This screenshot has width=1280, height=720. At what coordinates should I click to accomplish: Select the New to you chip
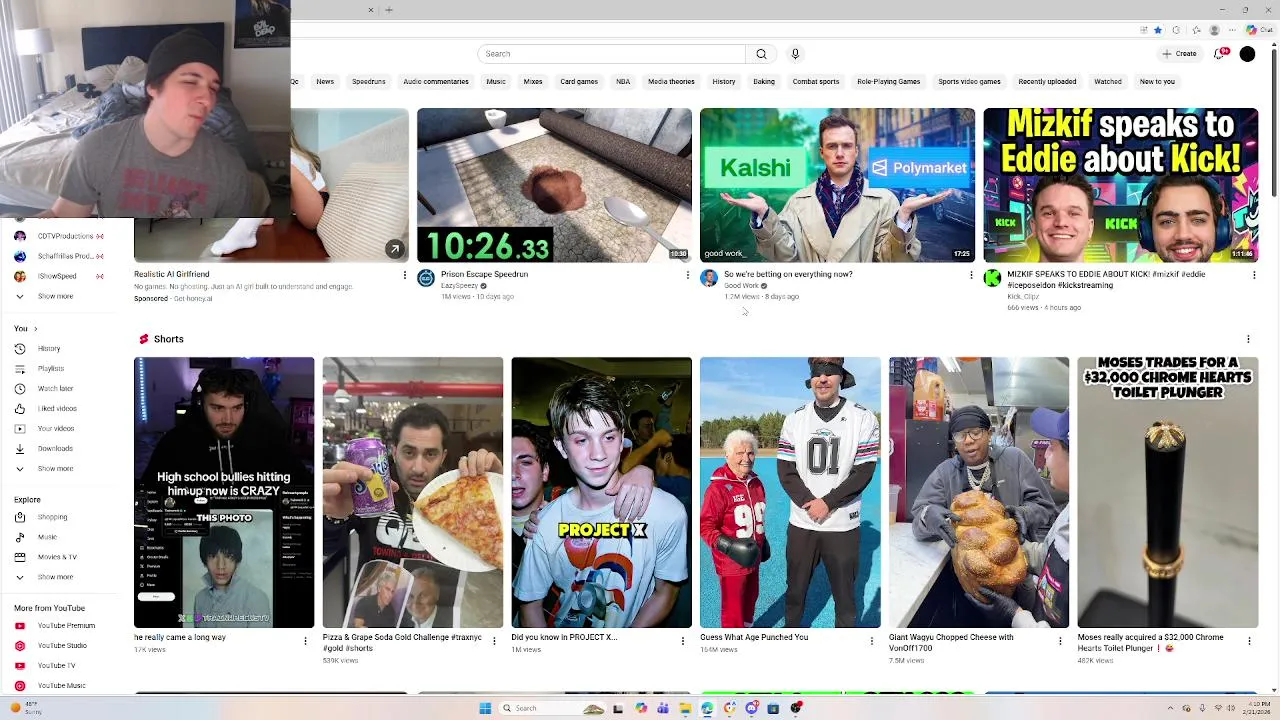click(x=1157, y=82)
